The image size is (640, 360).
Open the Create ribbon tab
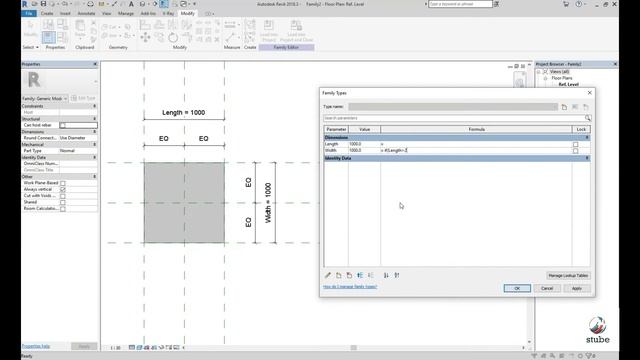[x=47, y=13]
